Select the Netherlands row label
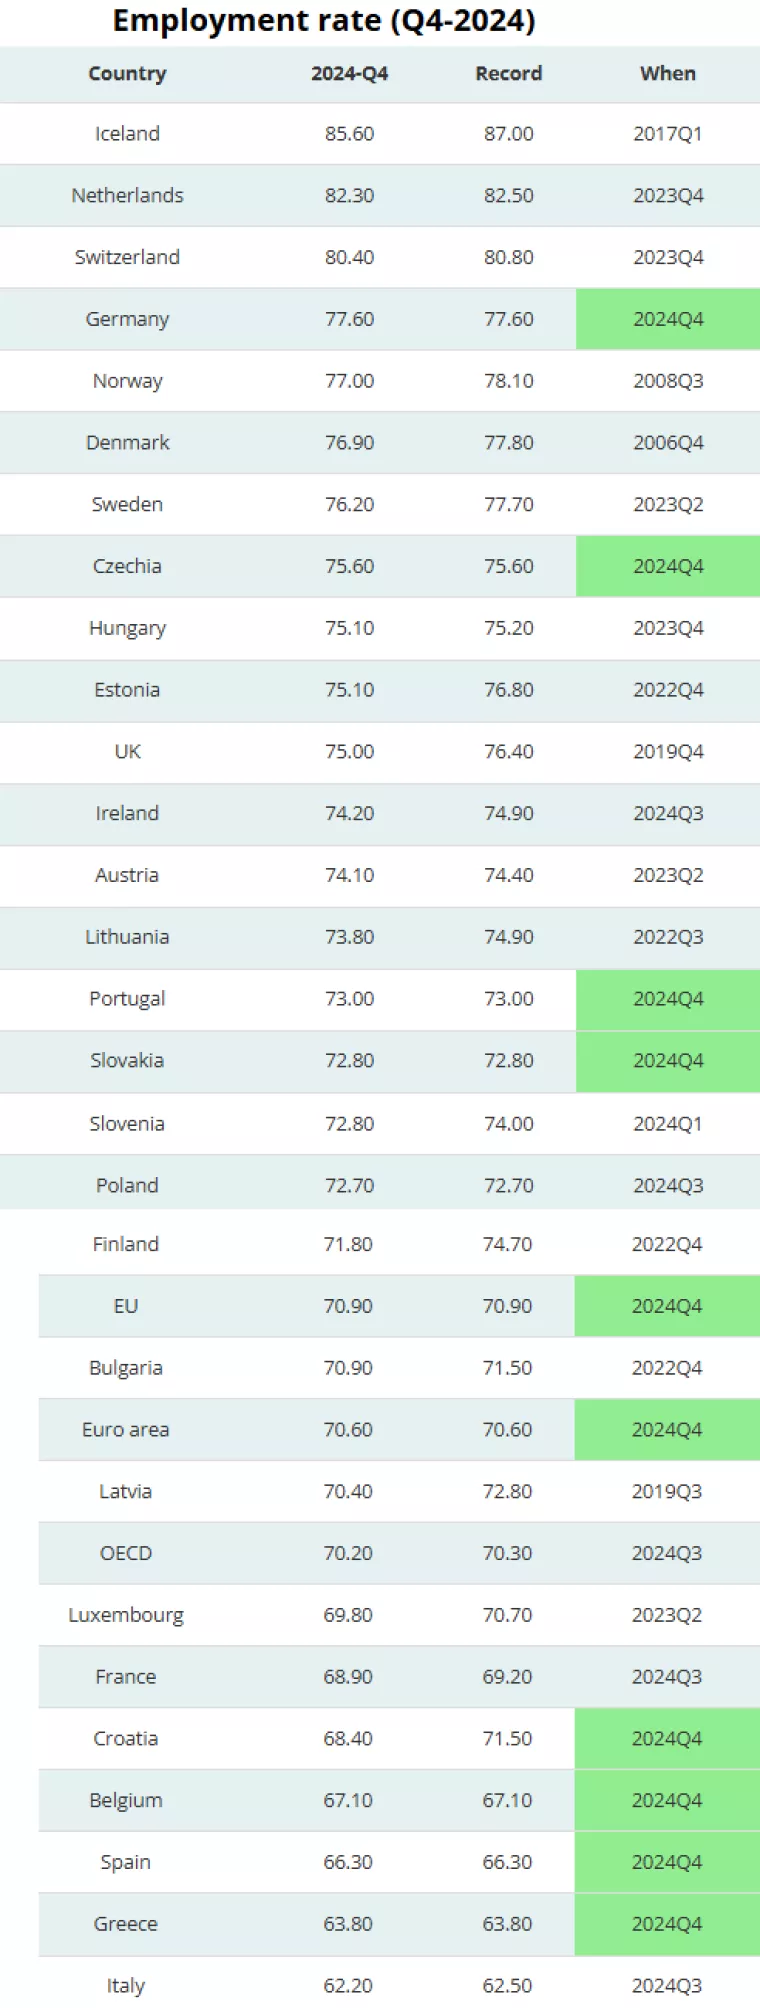This screenshot has width=760, height=2008. 127,195
